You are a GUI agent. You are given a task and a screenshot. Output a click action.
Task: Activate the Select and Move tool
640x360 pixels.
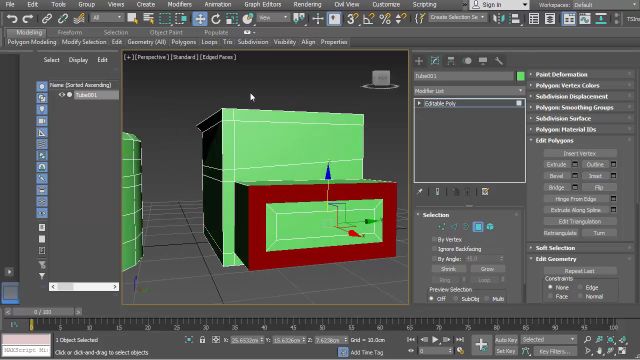[200, 19]
